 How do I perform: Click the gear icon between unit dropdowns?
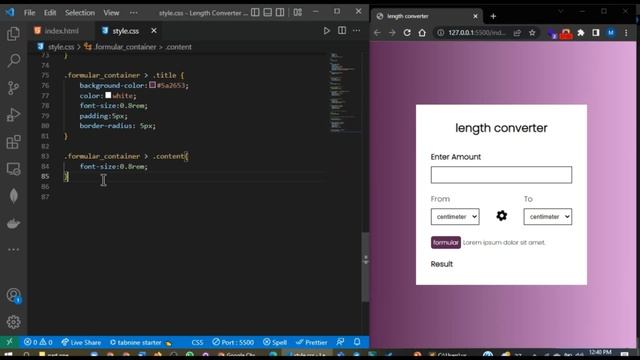(502, 216)
